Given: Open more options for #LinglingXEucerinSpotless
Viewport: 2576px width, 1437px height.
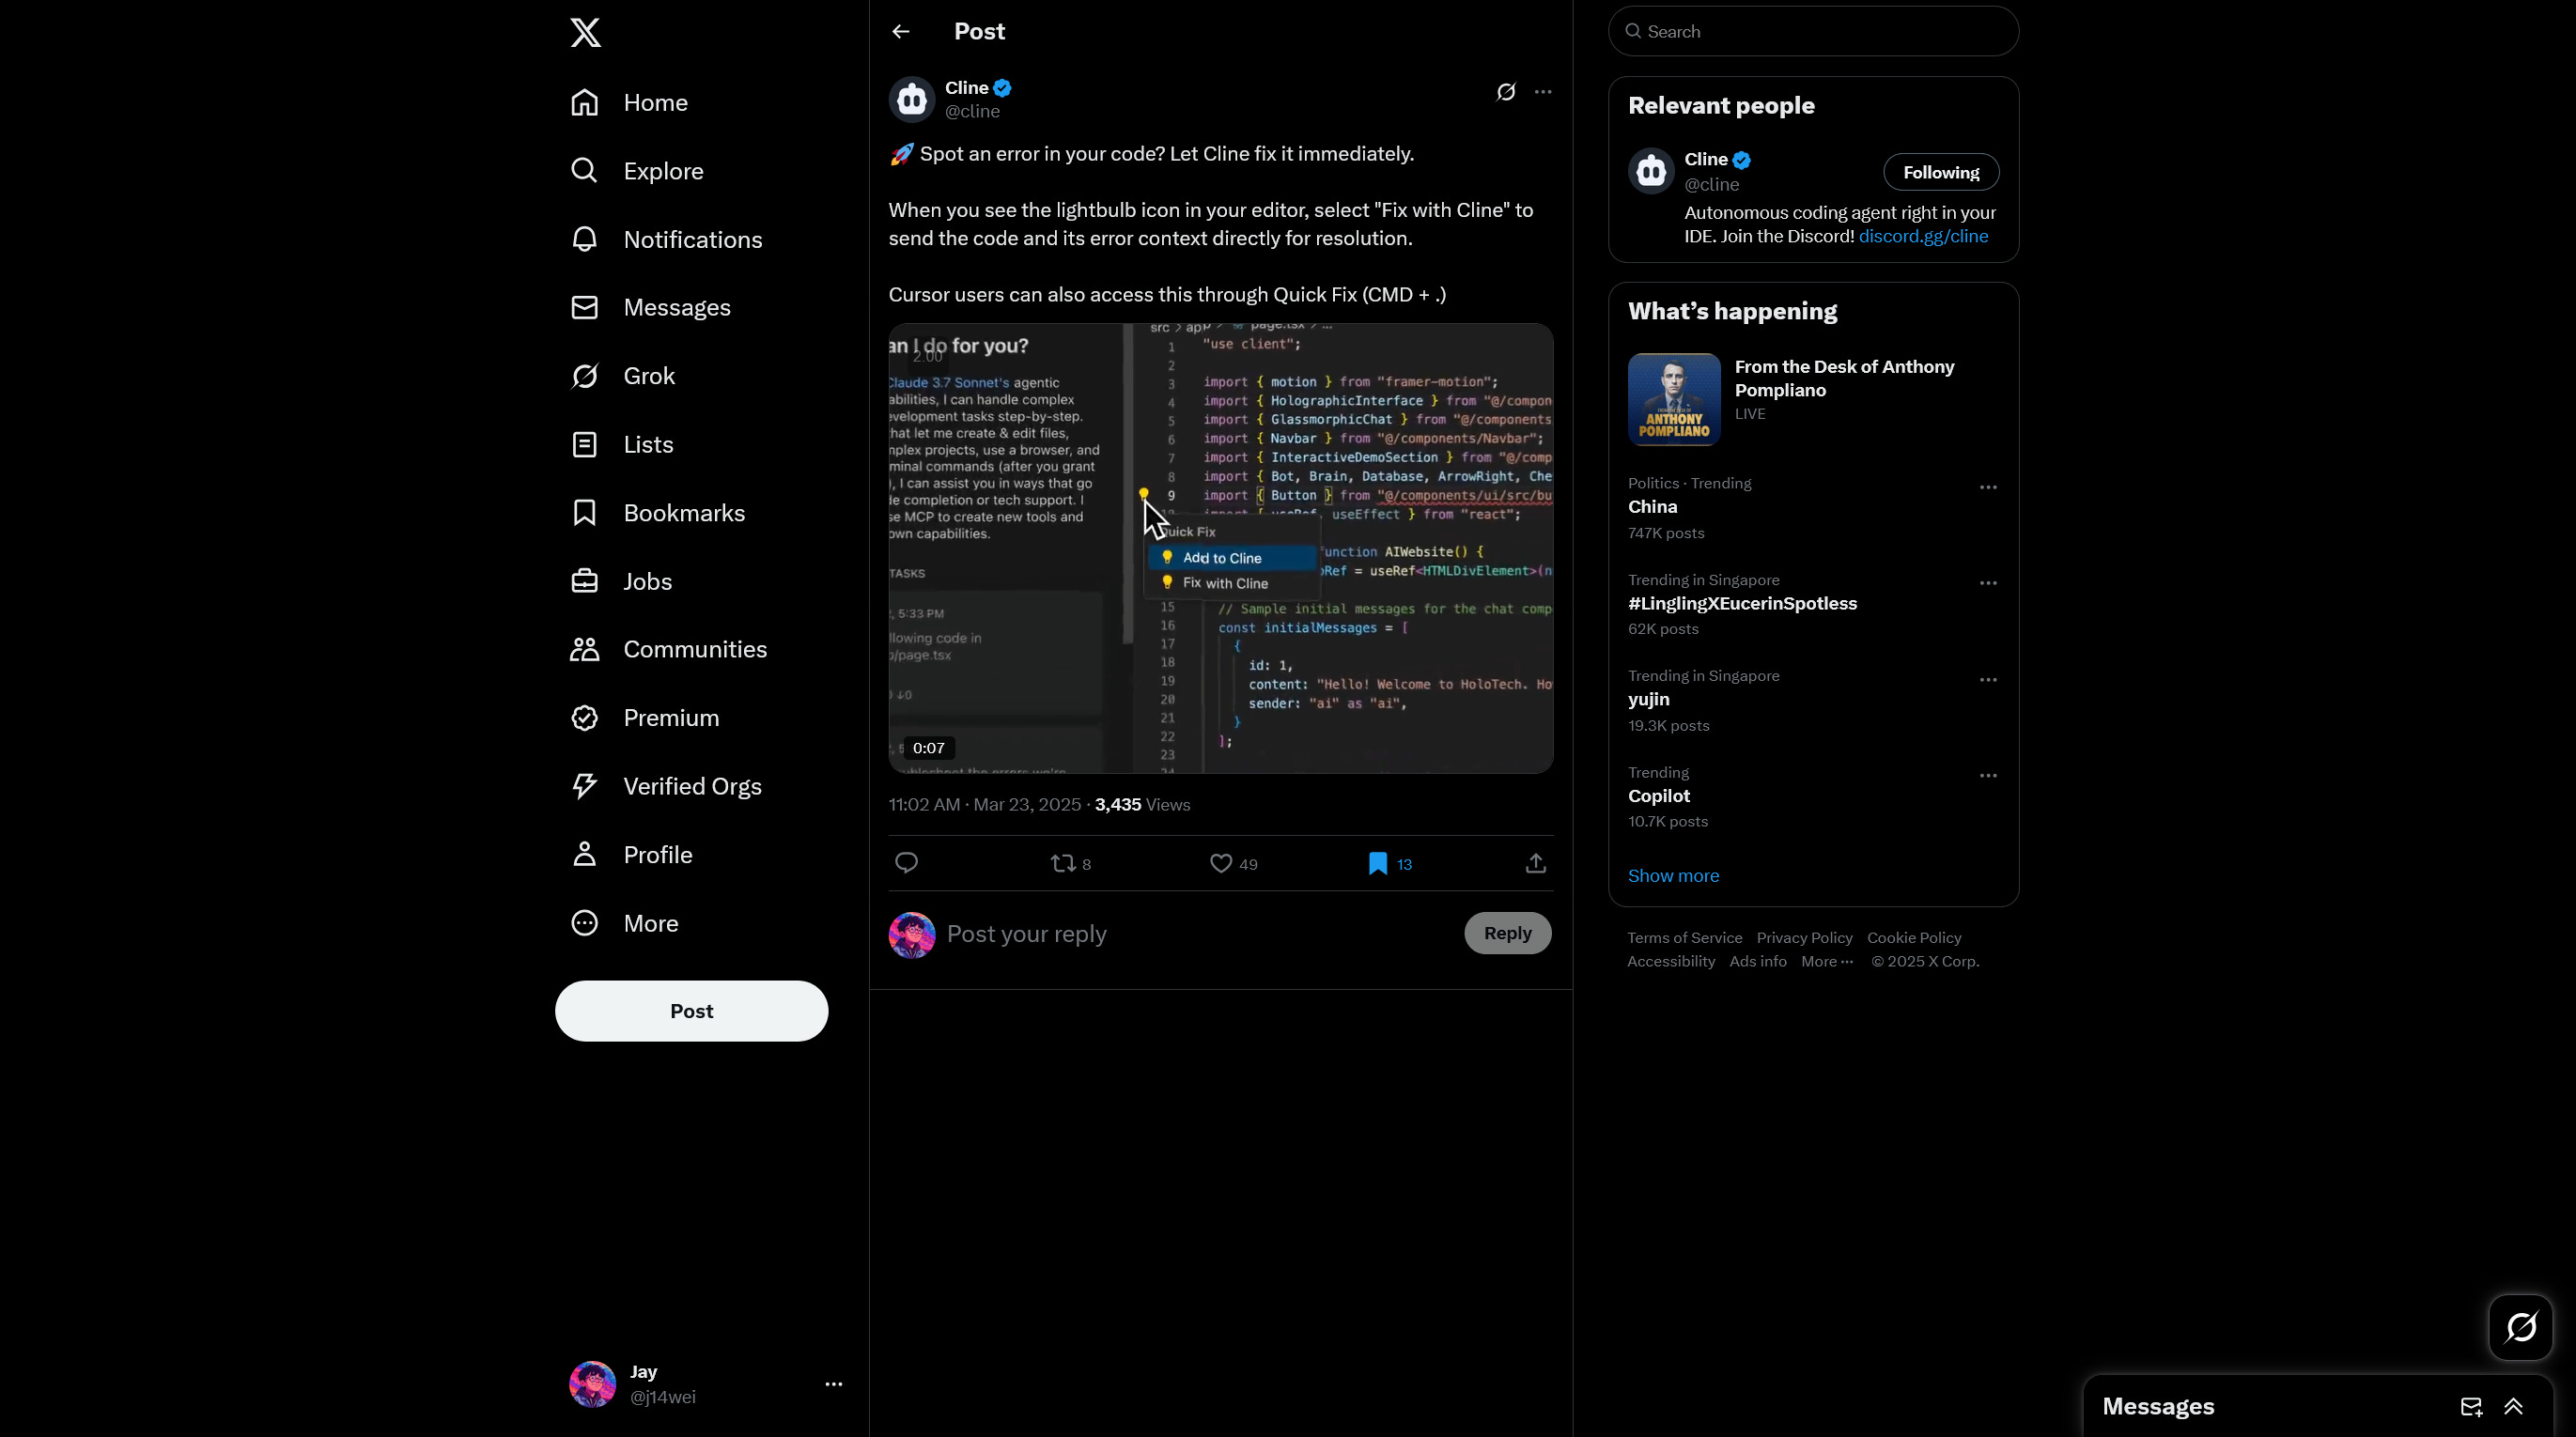Looking at the screenshot, I should pos(1987,584).
